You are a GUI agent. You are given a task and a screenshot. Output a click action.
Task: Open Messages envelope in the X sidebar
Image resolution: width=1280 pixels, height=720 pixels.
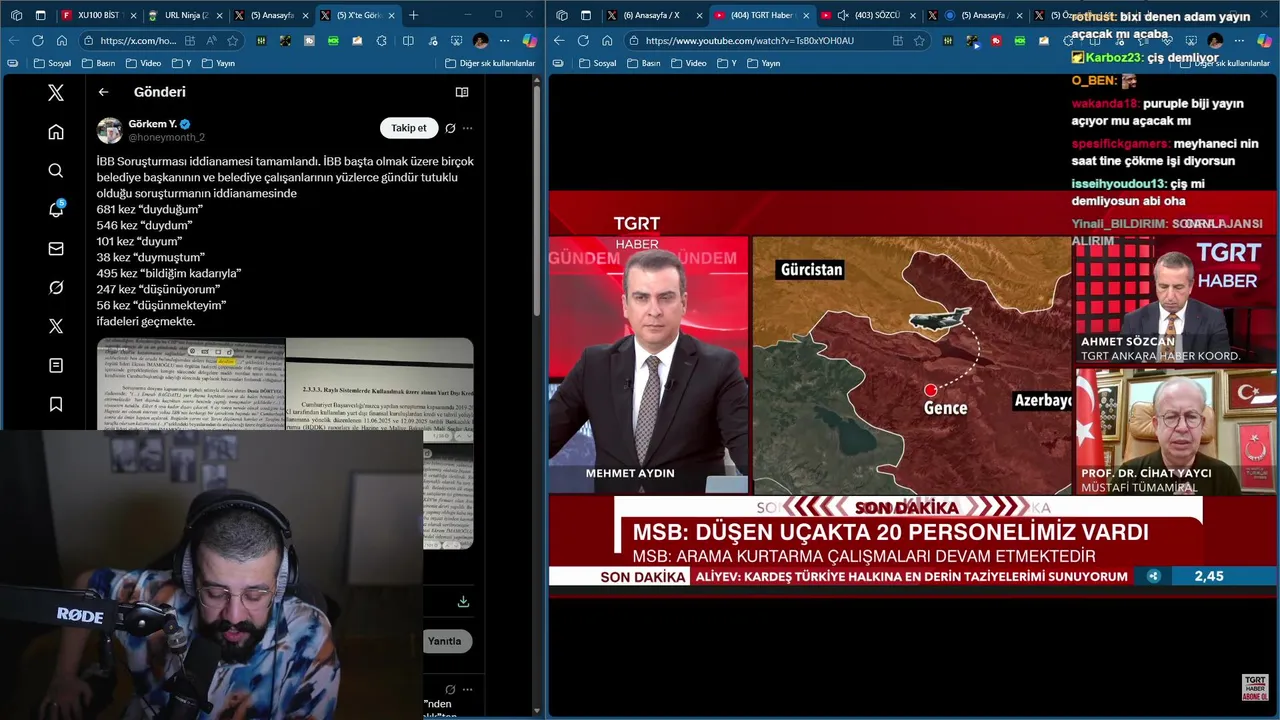[56, 248]
